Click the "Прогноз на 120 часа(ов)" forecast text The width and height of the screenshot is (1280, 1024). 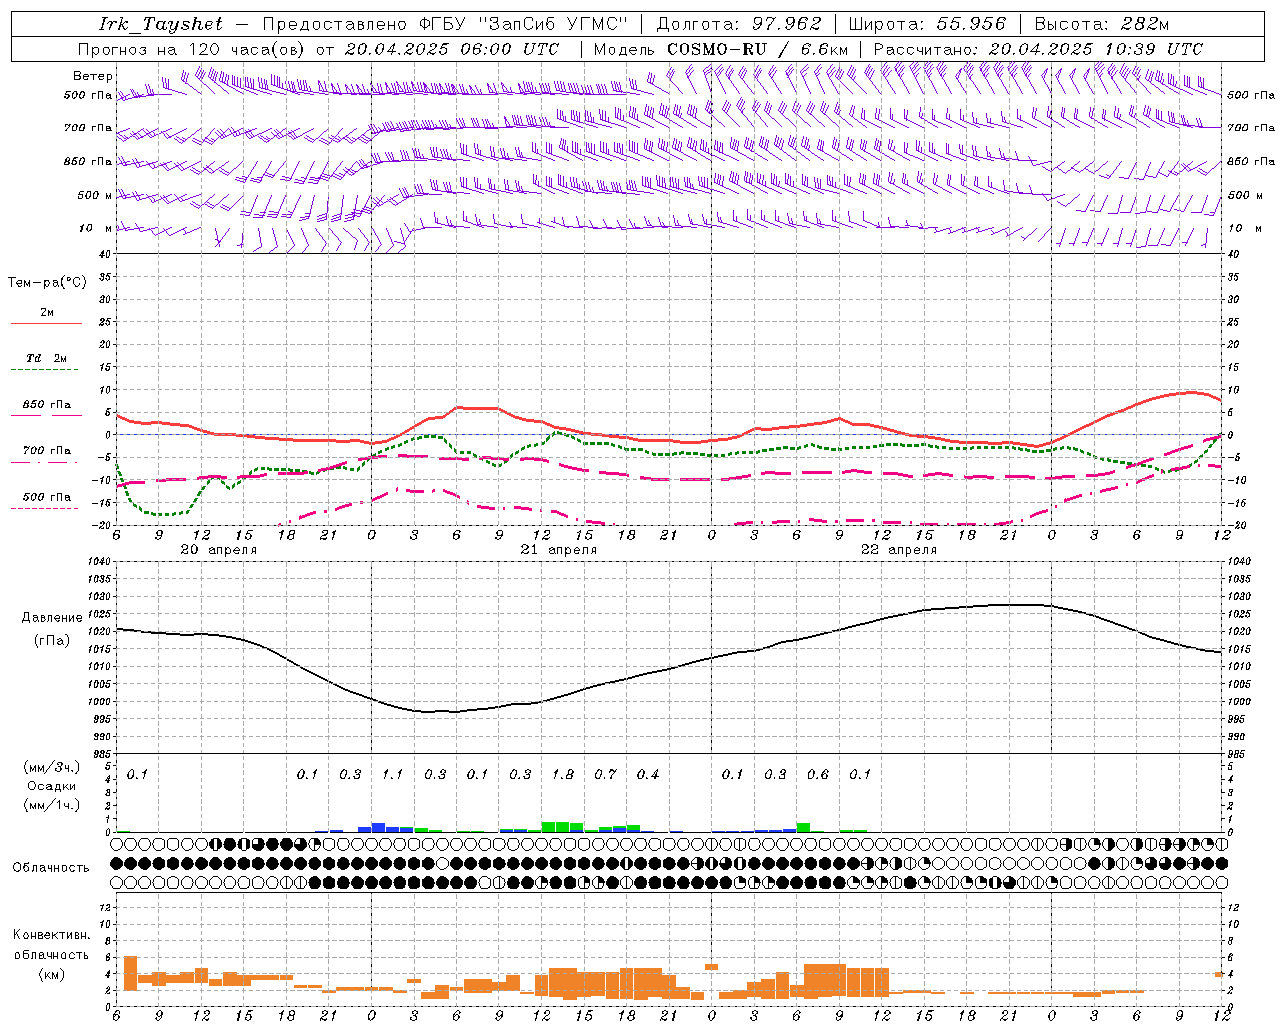pyautogui.click(x=192, y=49)
